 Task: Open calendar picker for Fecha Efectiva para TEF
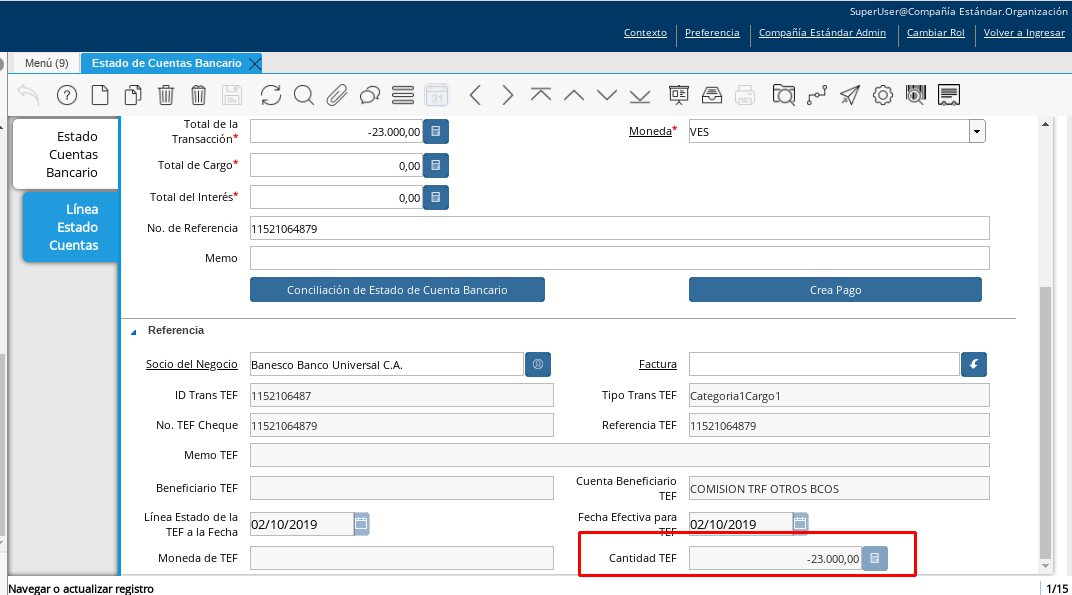click(800, 523)
